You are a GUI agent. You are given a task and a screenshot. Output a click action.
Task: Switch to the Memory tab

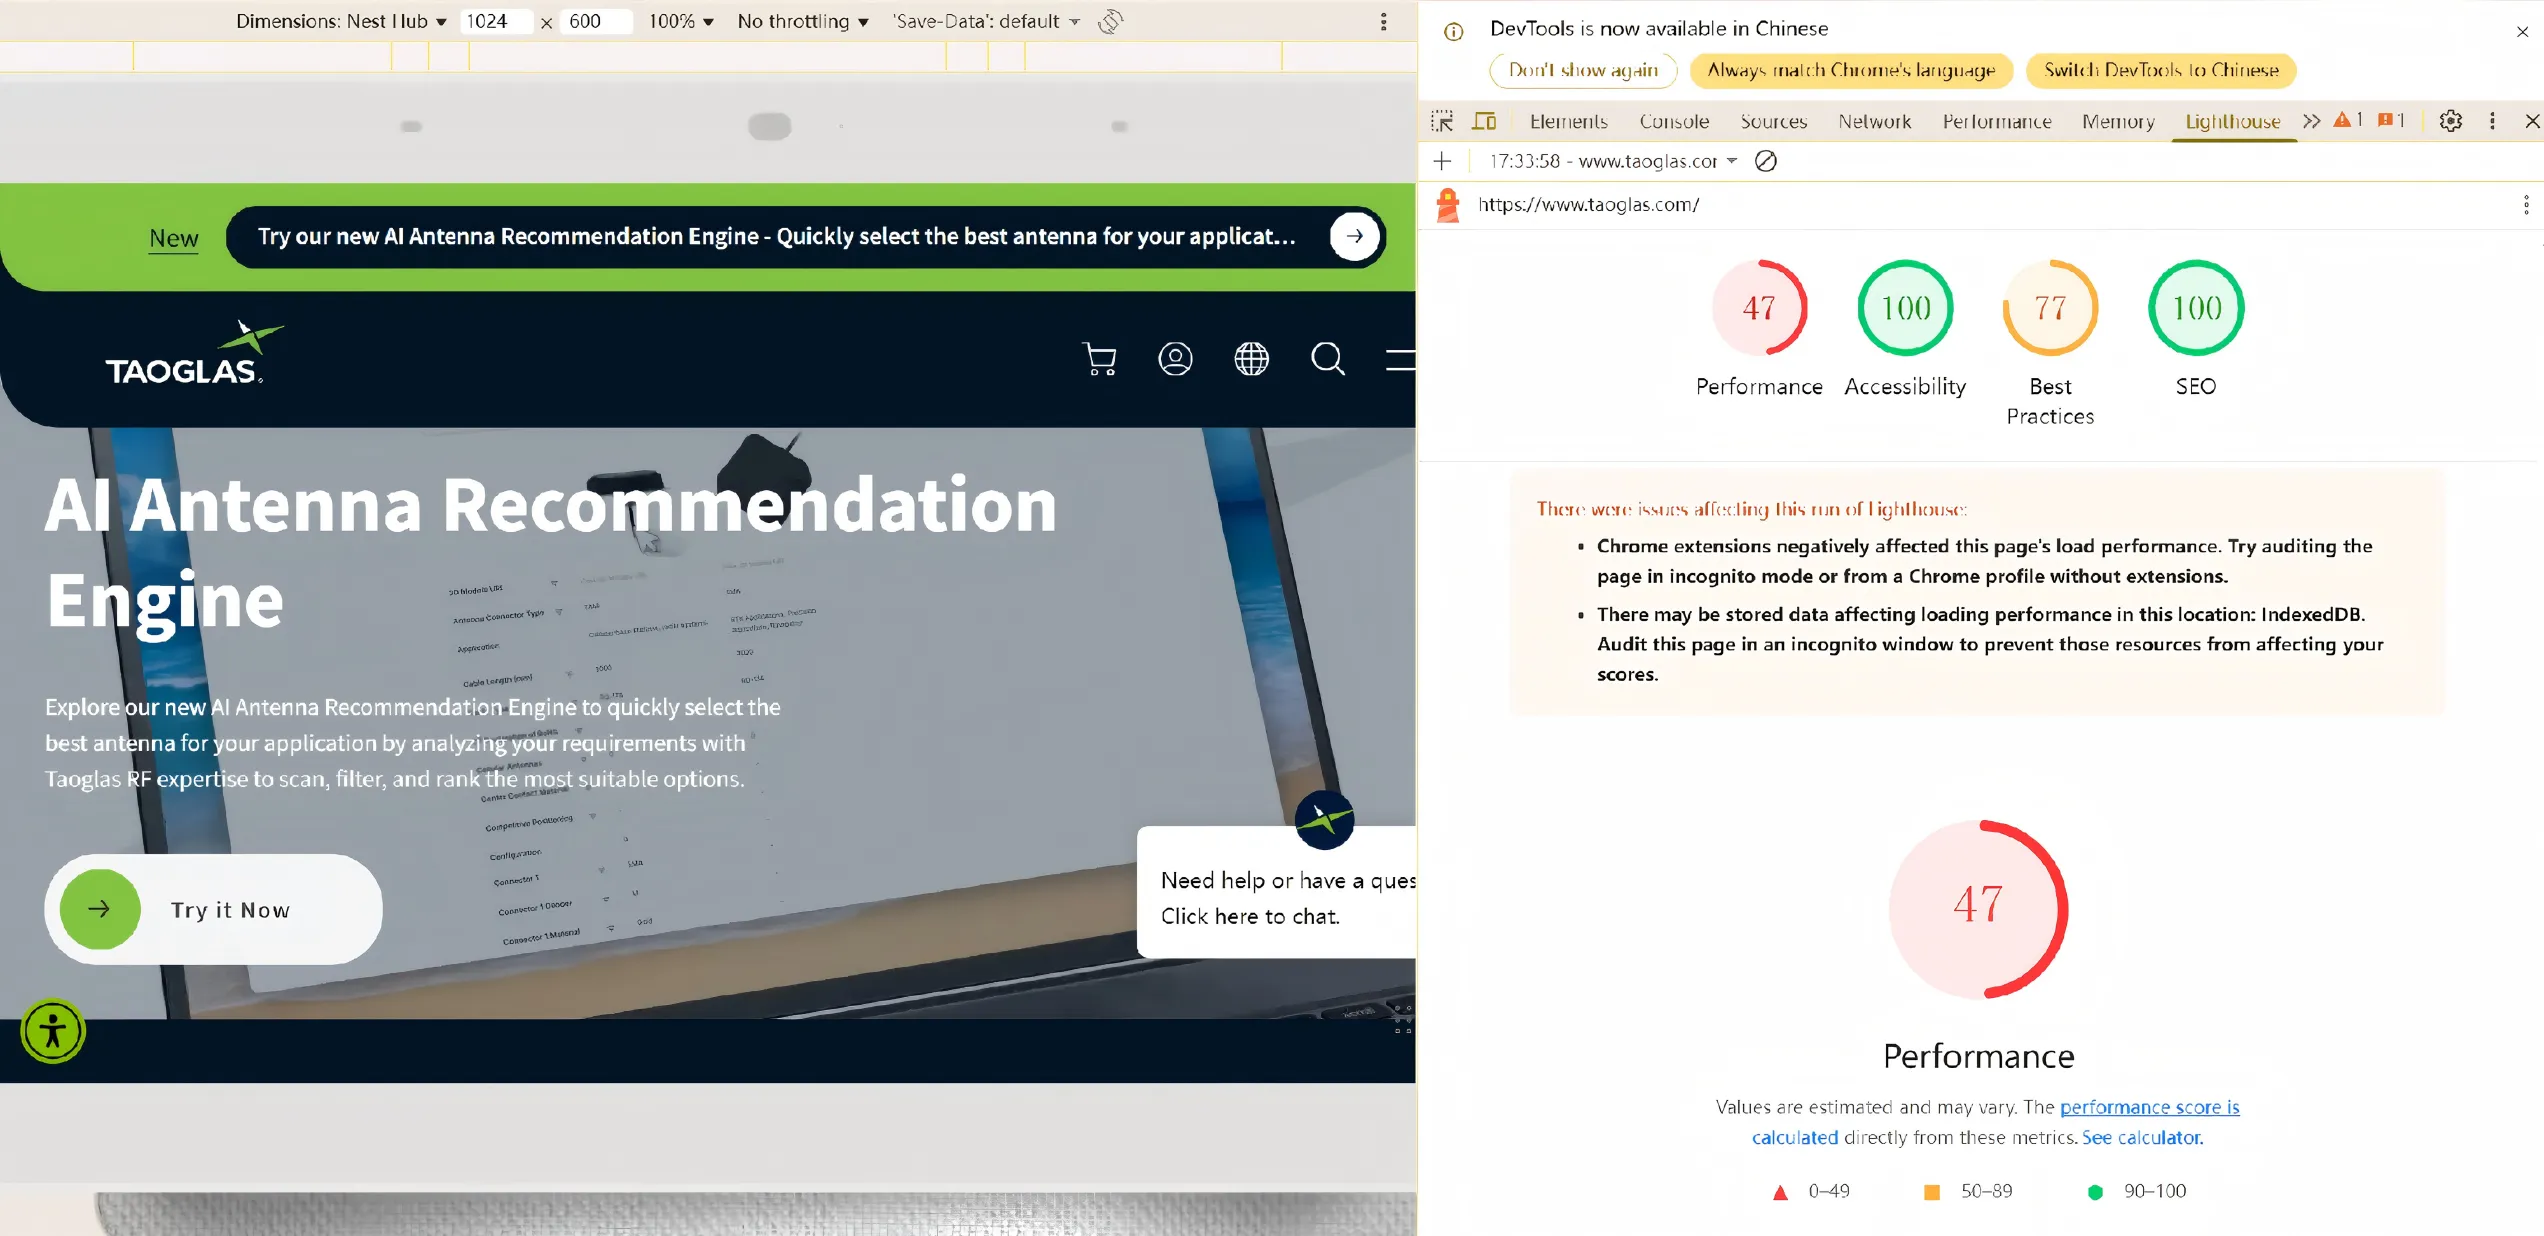(x=2118, y=121)
